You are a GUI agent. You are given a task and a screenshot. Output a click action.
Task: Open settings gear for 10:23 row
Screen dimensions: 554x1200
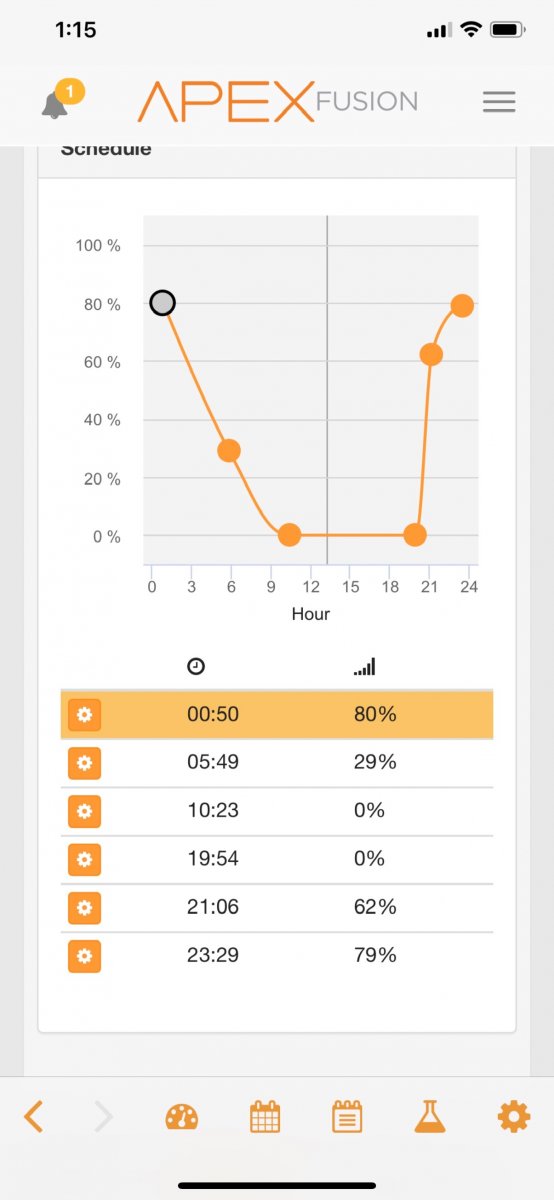(x=85, y=811)
